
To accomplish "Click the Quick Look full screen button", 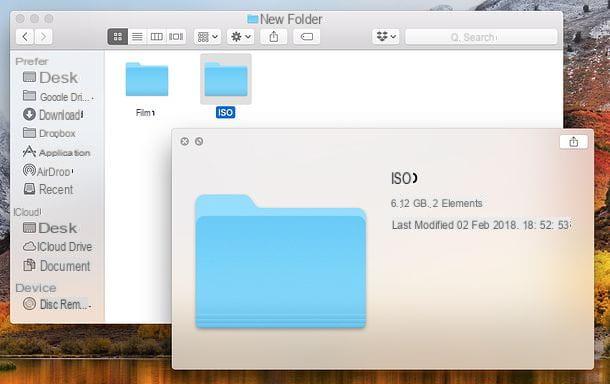I will [199, 141].
